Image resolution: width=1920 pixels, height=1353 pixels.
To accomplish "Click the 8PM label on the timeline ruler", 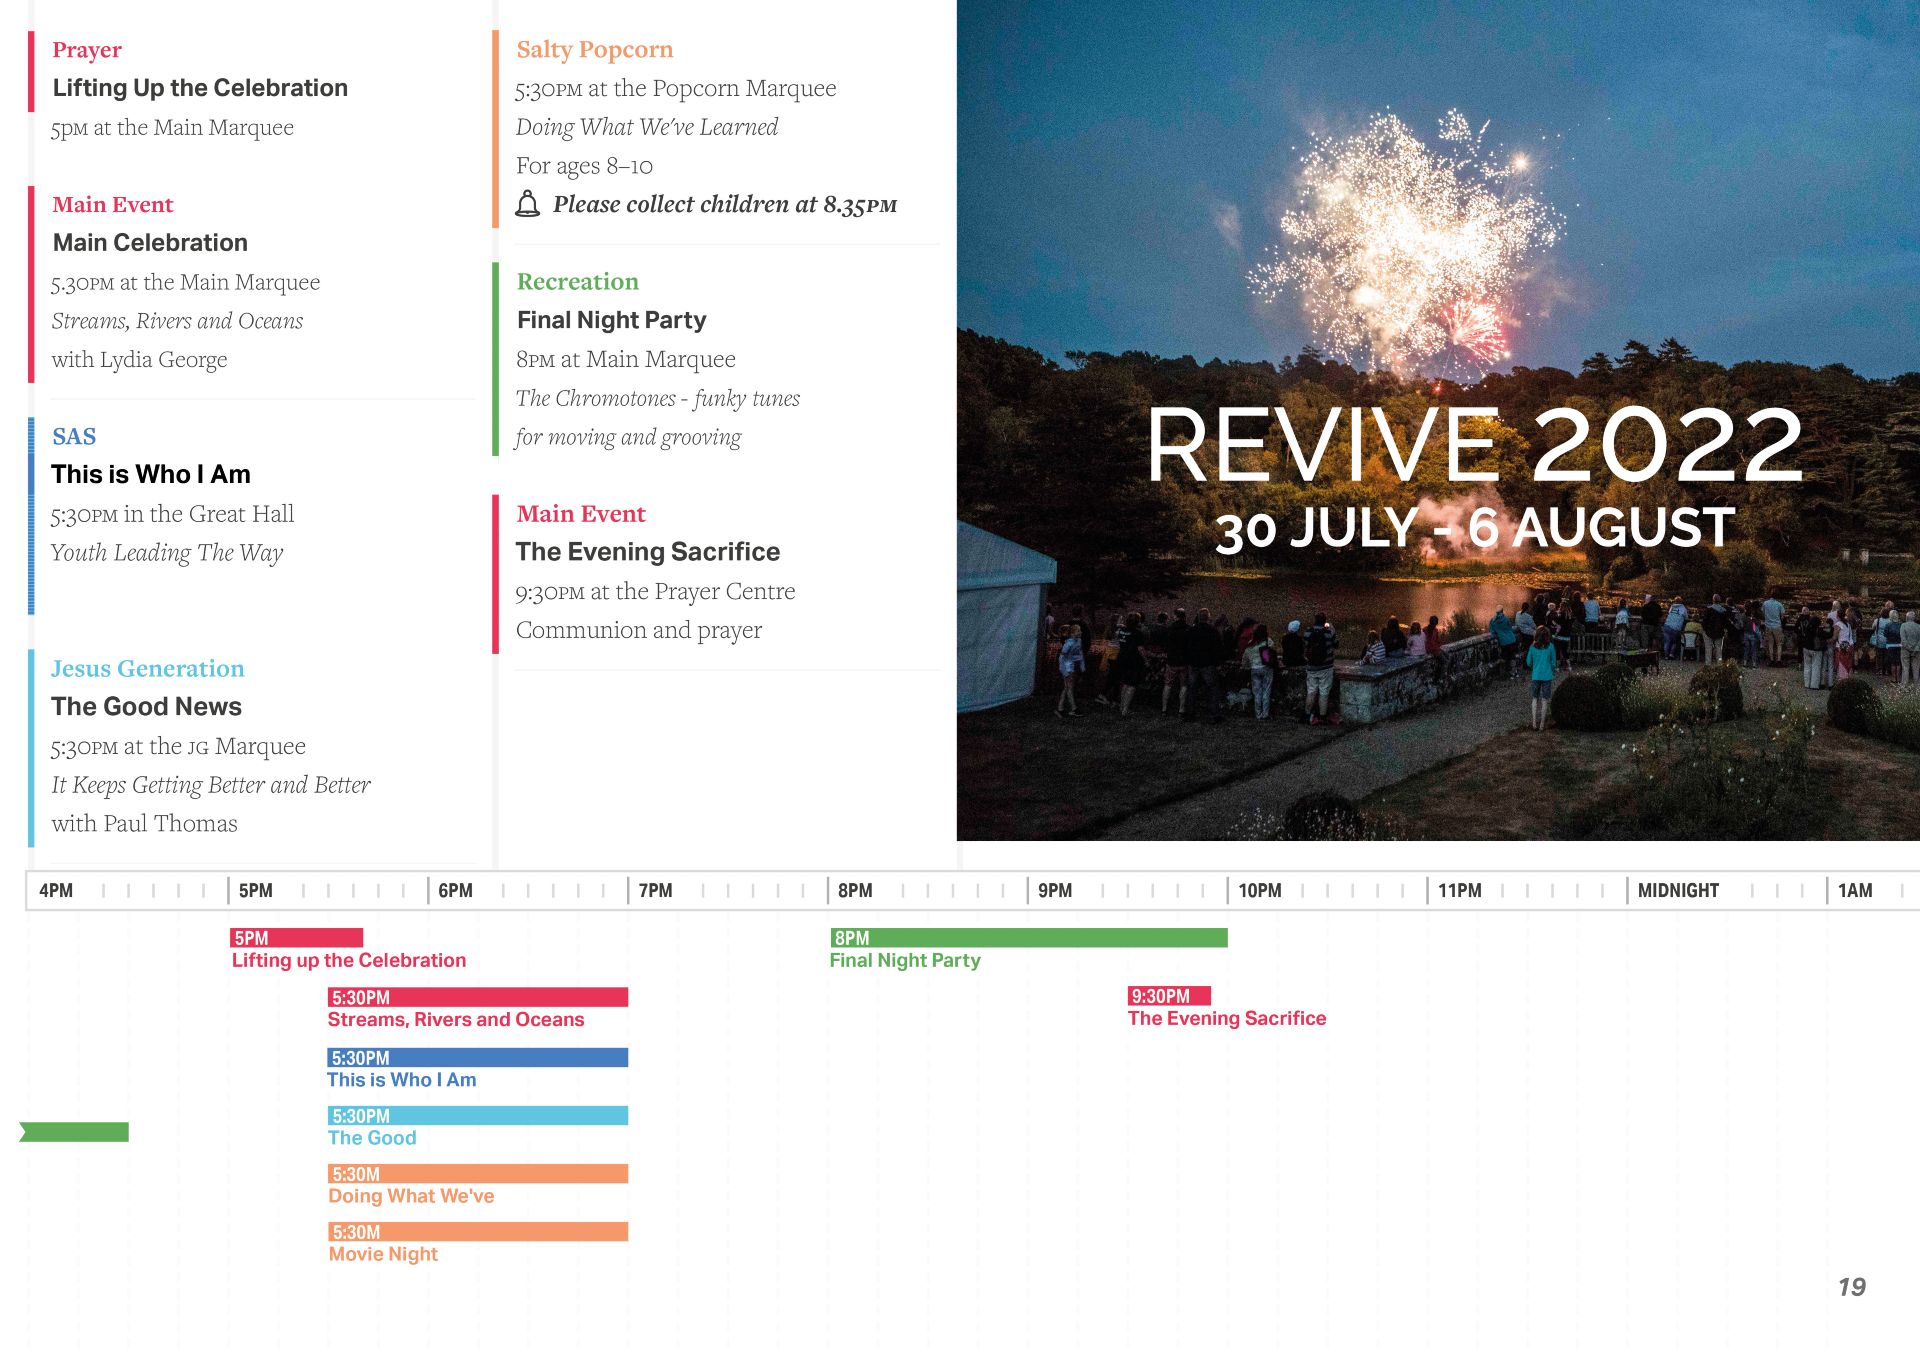I will point(855,890).
